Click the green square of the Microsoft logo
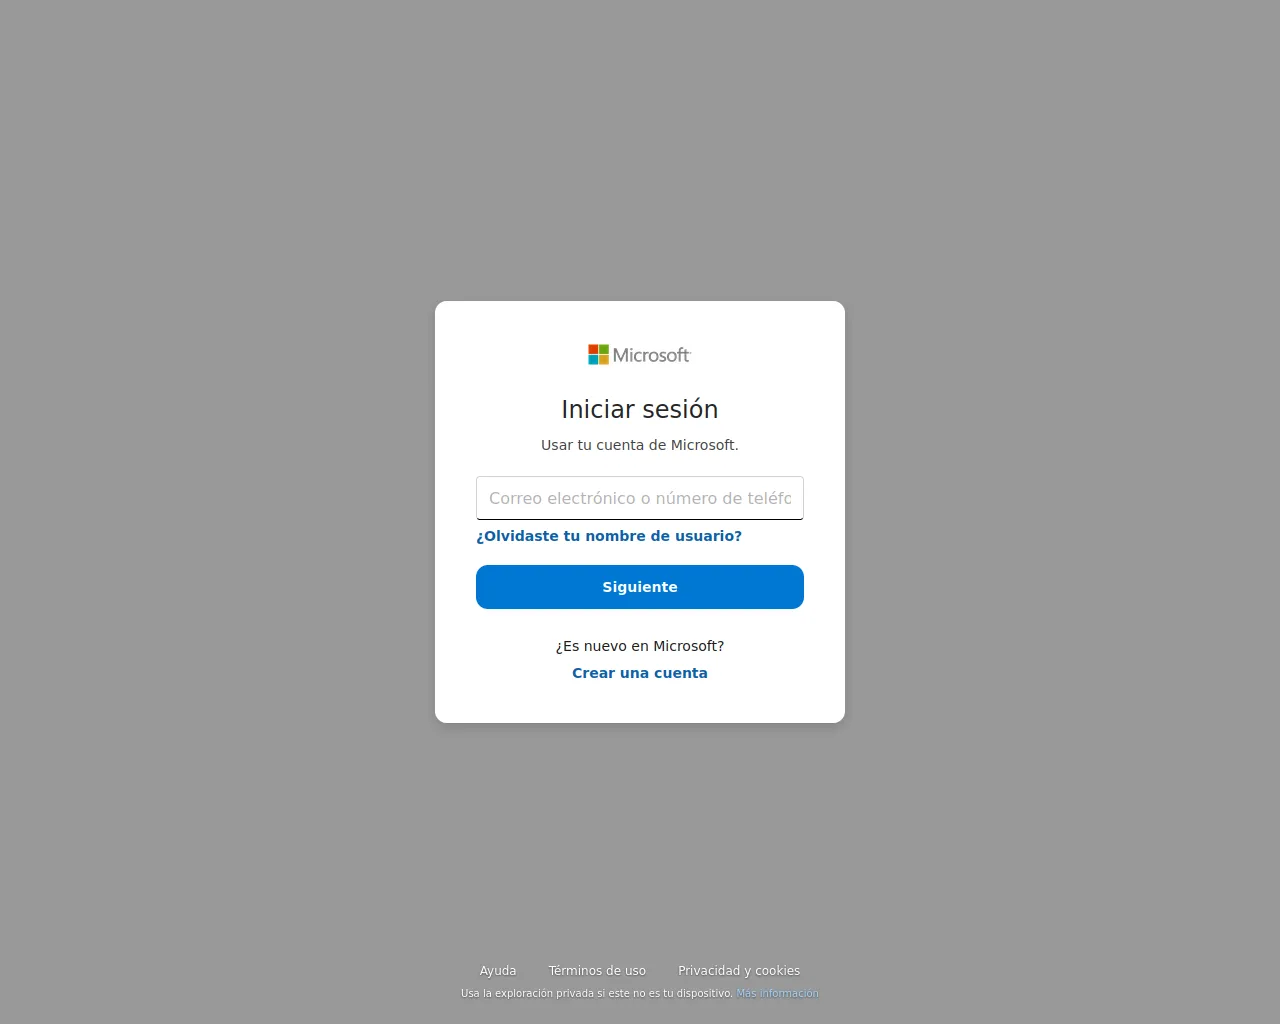 tap(604, 349)
